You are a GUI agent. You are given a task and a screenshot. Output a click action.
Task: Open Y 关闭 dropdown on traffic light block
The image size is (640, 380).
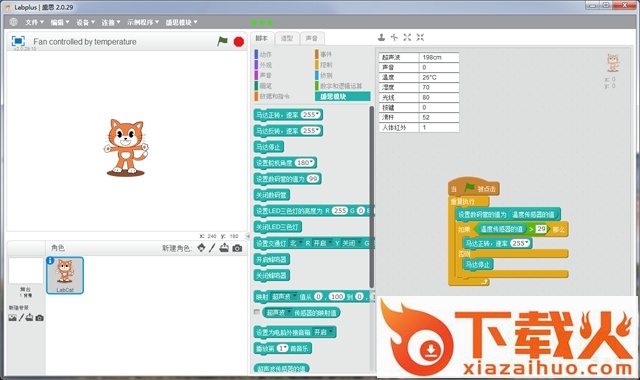[x=358, y=243]
